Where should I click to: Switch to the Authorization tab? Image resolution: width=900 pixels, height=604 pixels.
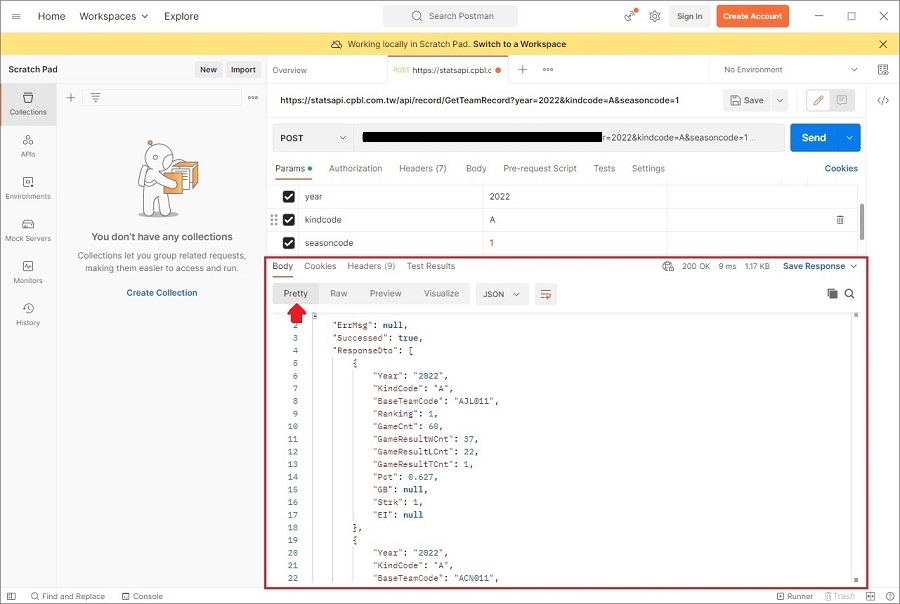[355, 168]
